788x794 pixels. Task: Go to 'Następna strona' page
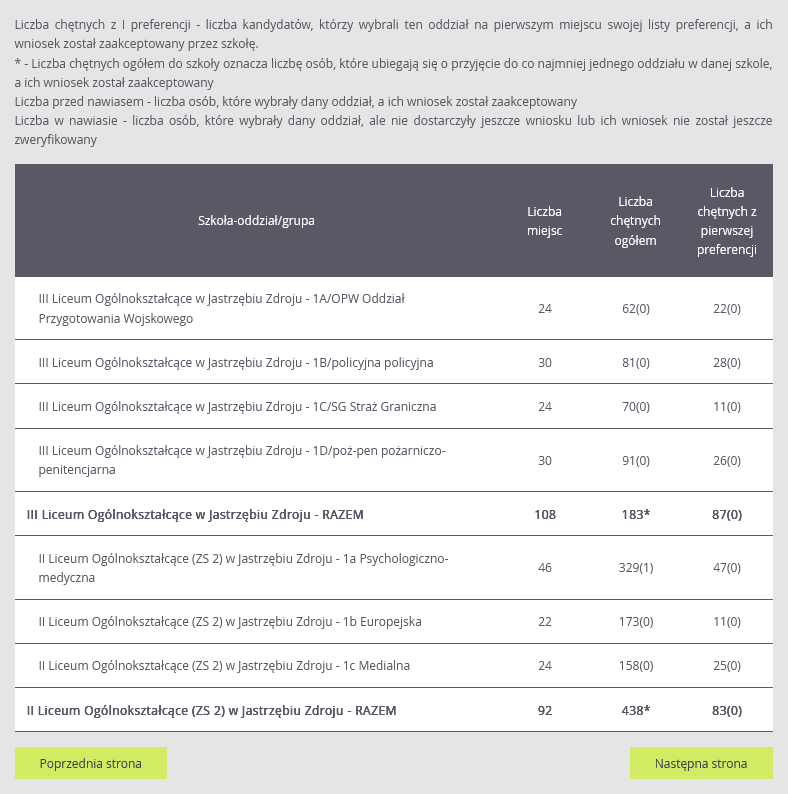pyautogui.click(x=701, y=763)
